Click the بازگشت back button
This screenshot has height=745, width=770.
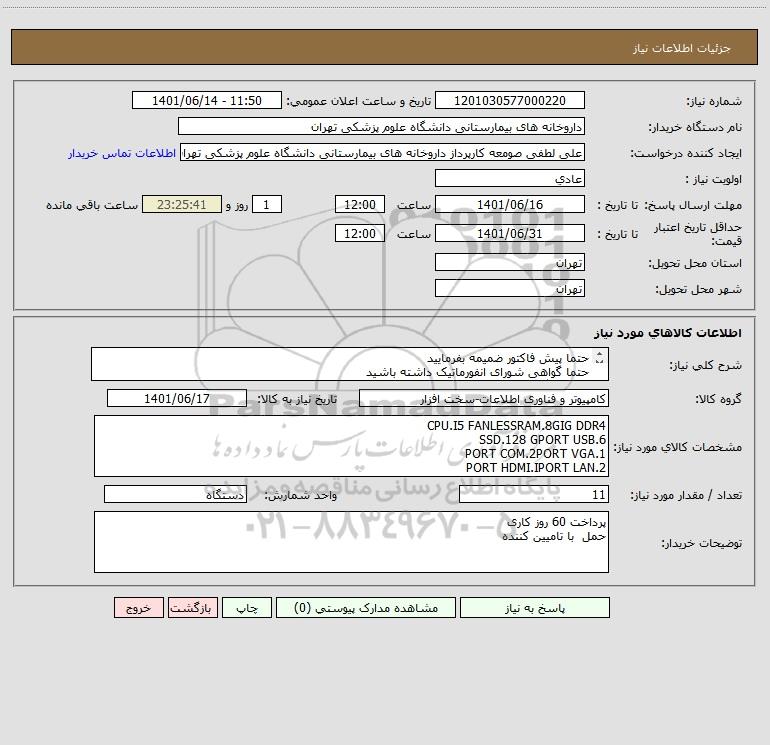pos(193,607)
